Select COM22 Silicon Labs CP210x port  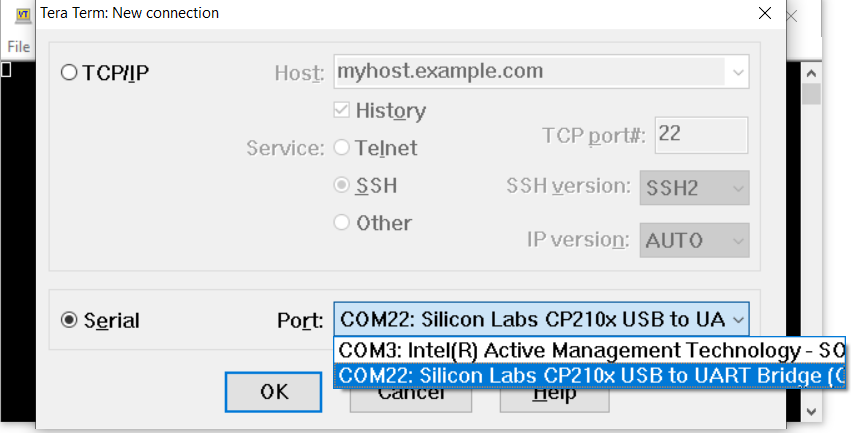click(590, 375)
